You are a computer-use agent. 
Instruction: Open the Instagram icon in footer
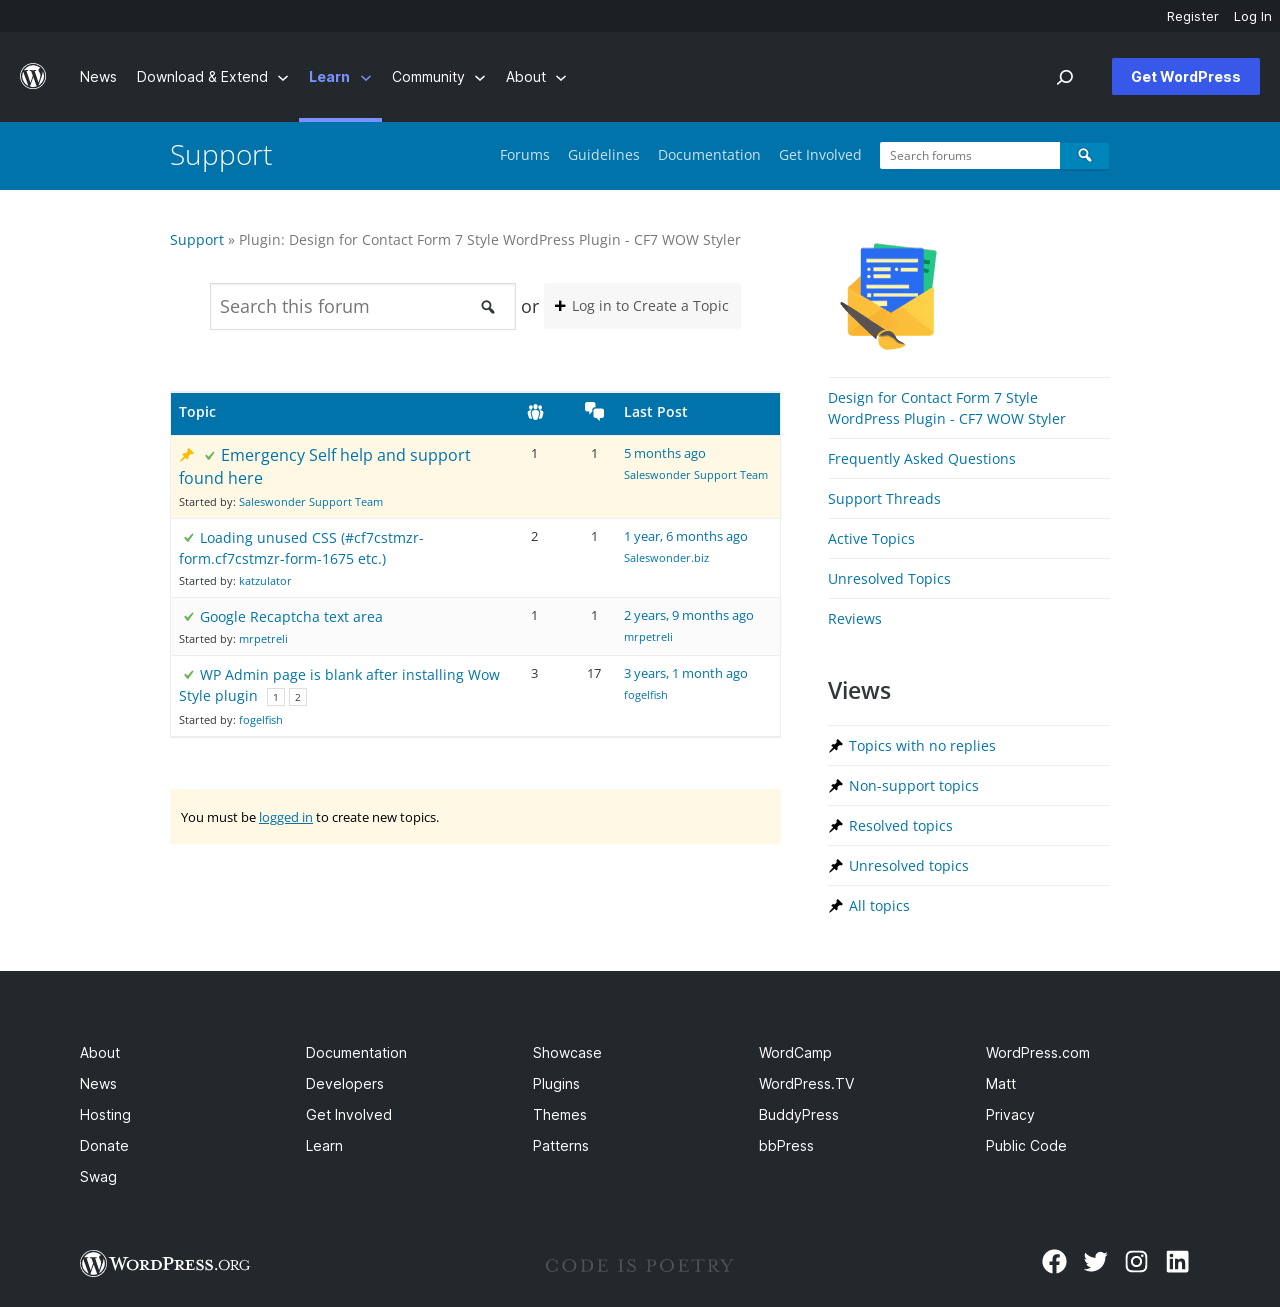[1136, 1262]
